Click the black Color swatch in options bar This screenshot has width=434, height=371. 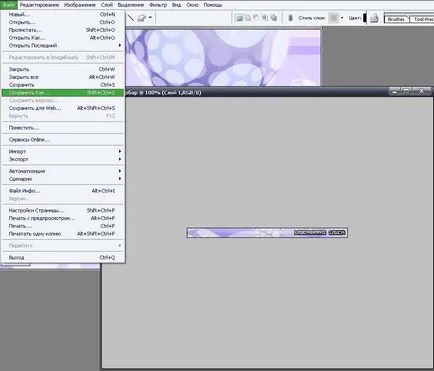[x=365, y=18]
